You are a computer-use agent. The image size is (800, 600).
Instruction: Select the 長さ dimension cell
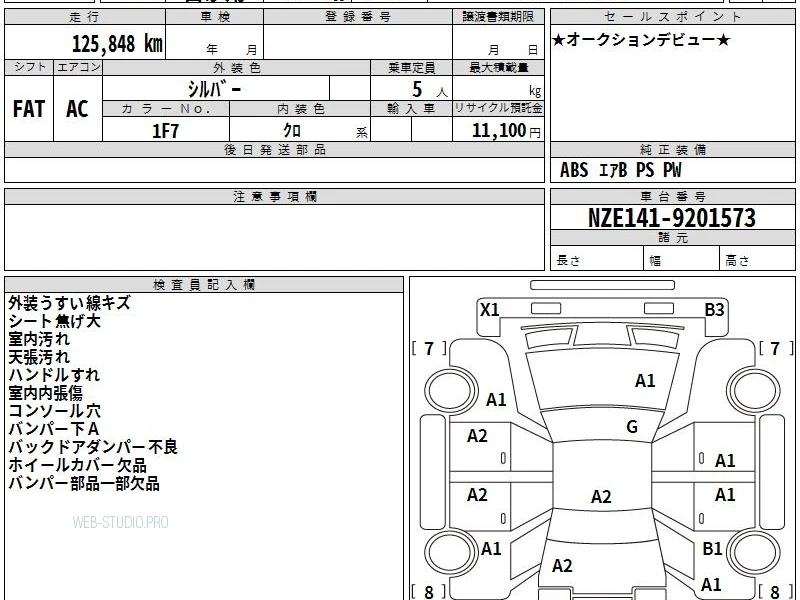(596, 259)
